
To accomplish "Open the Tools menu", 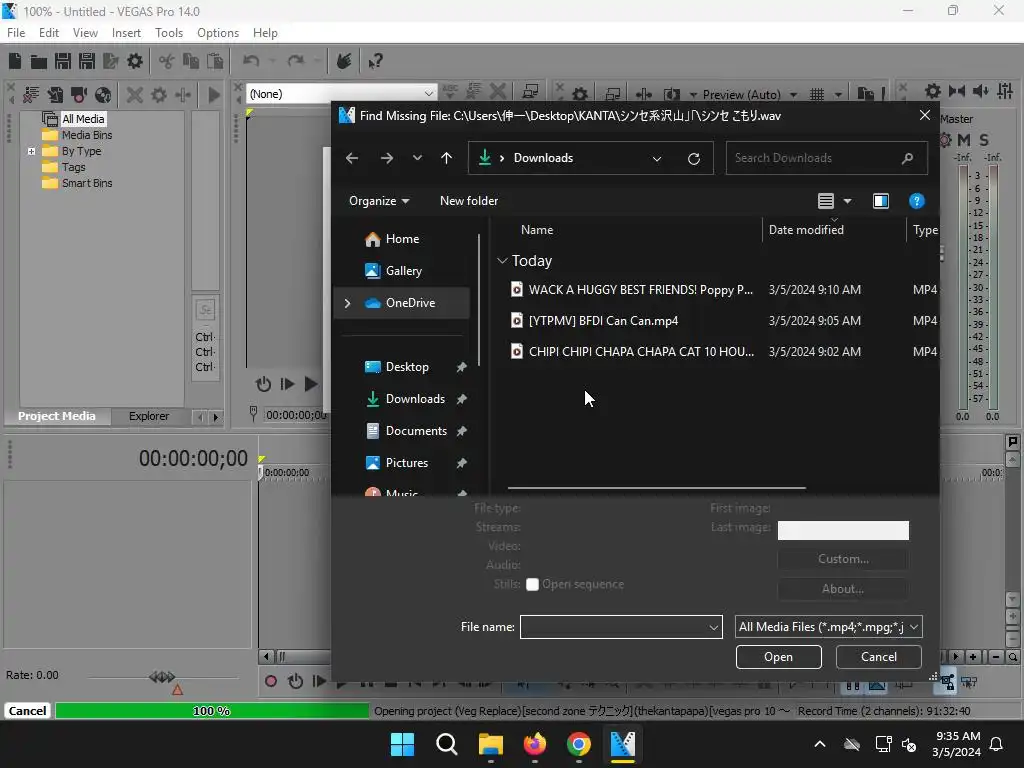I will [168, 33].
